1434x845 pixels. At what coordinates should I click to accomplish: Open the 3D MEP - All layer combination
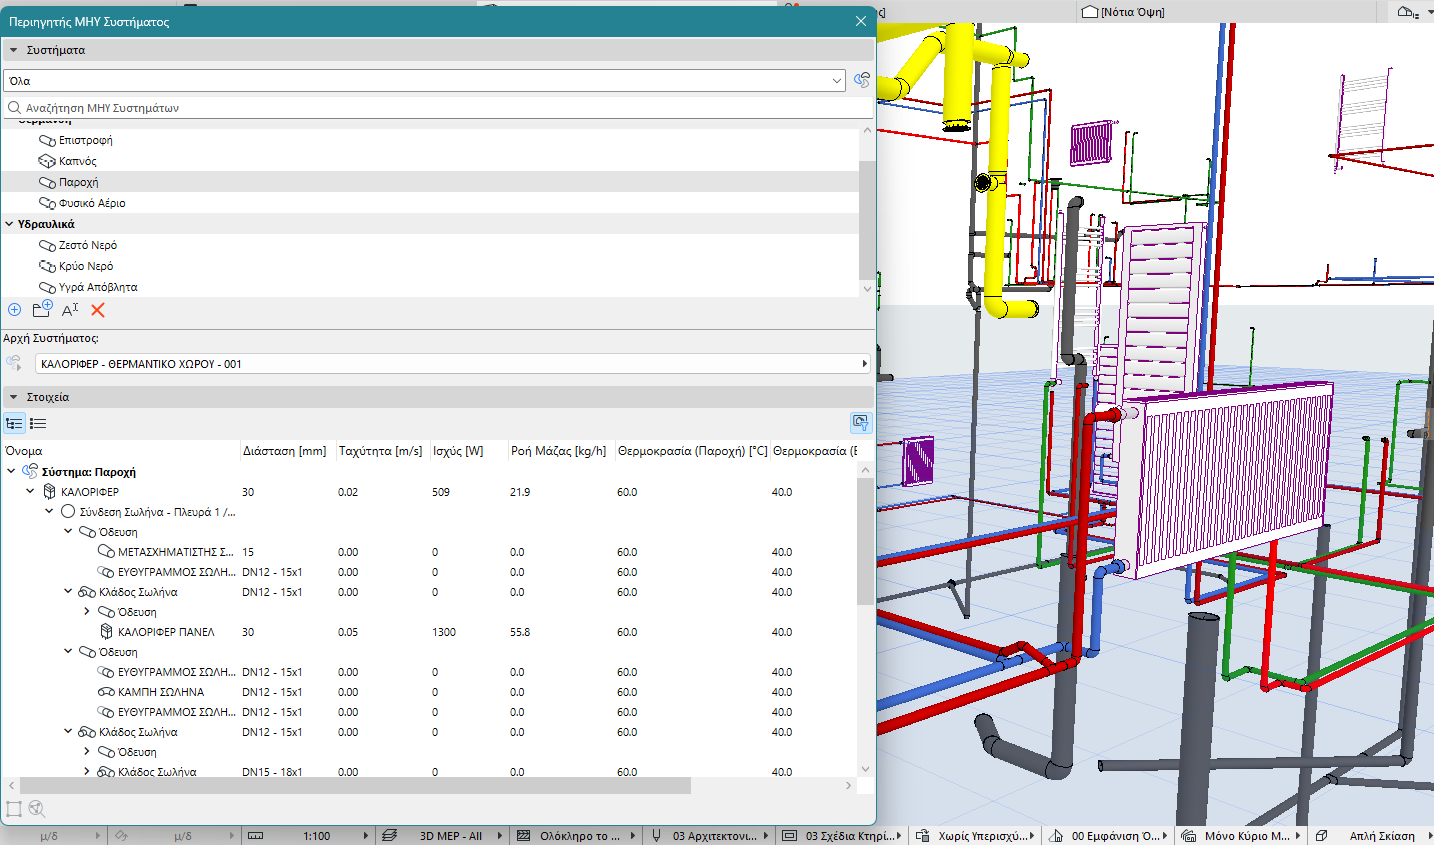(450, 836)
